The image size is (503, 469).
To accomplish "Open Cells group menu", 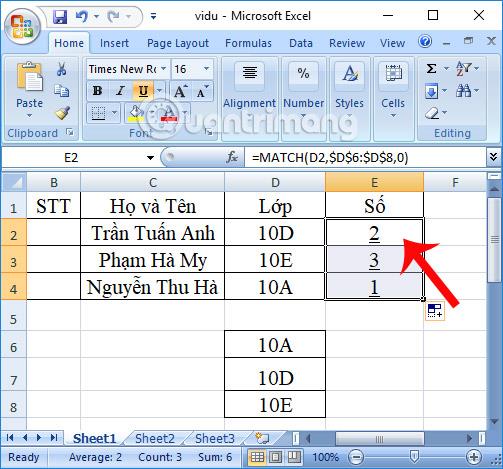I will [393, 88].
